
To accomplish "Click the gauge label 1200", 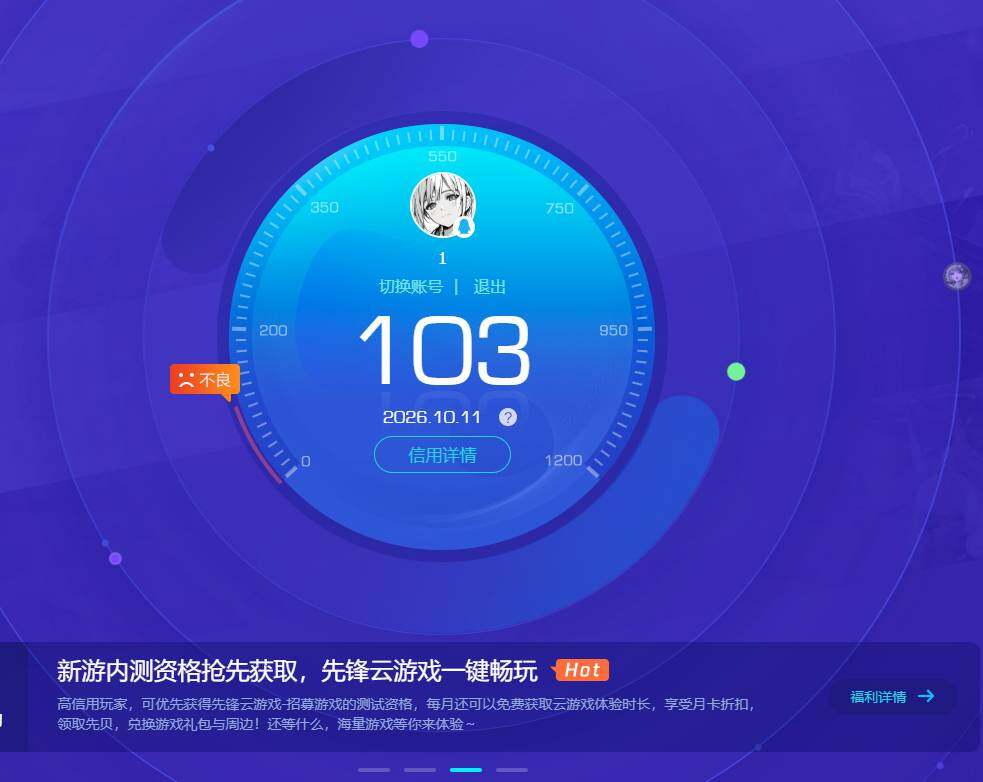I will coord(563,460).
